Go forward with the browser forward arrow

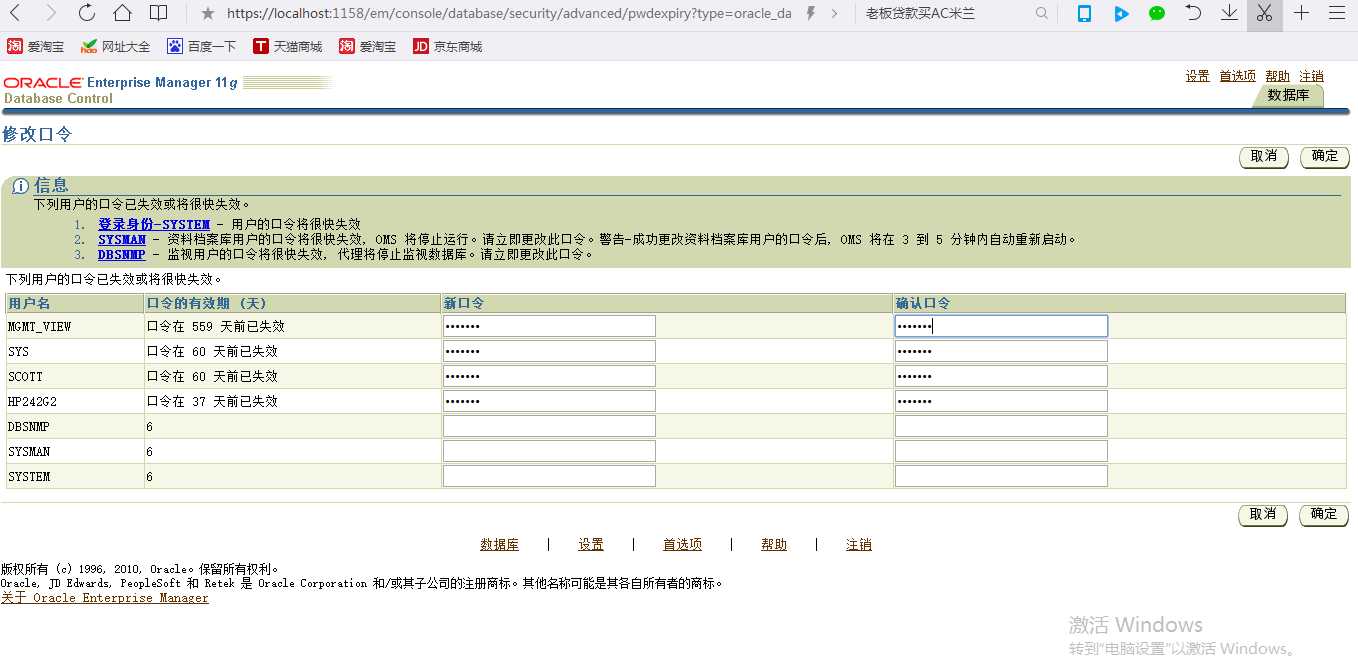click(x=51, y=13)
